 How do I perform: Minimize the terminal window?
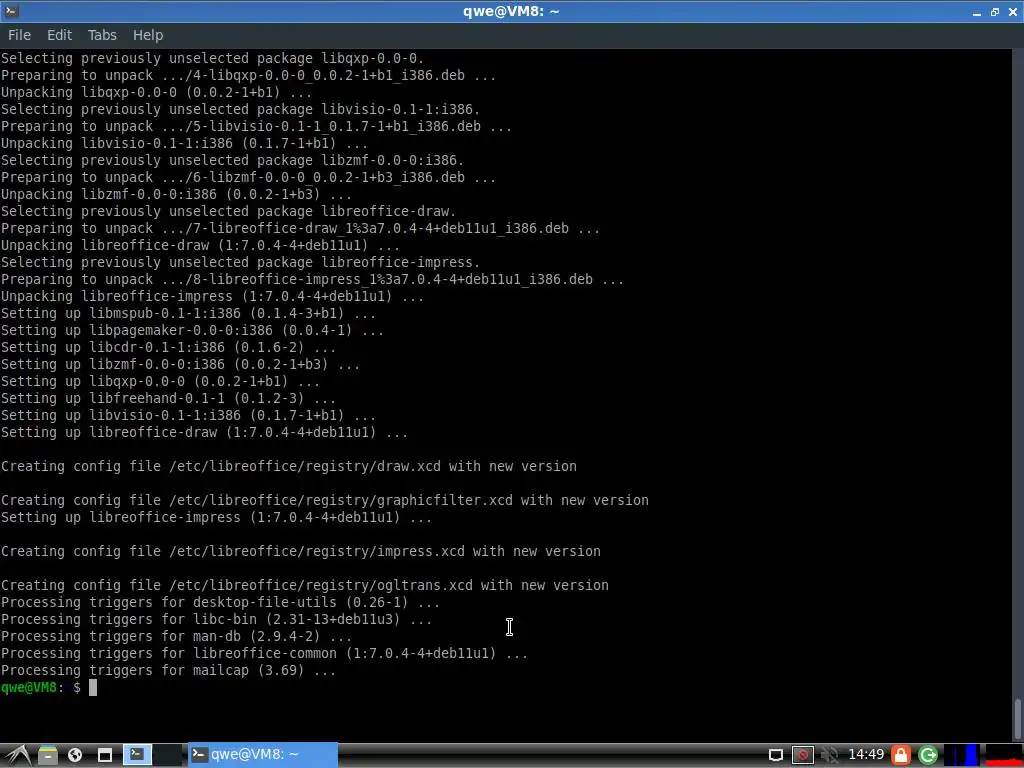[x=977, y=12]
